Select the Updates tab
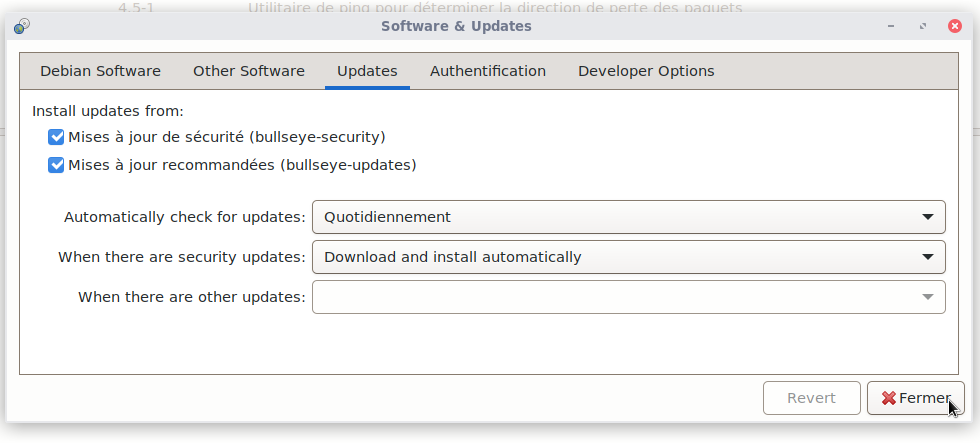This screenshot has width=980, height=443. coord(367,71)
